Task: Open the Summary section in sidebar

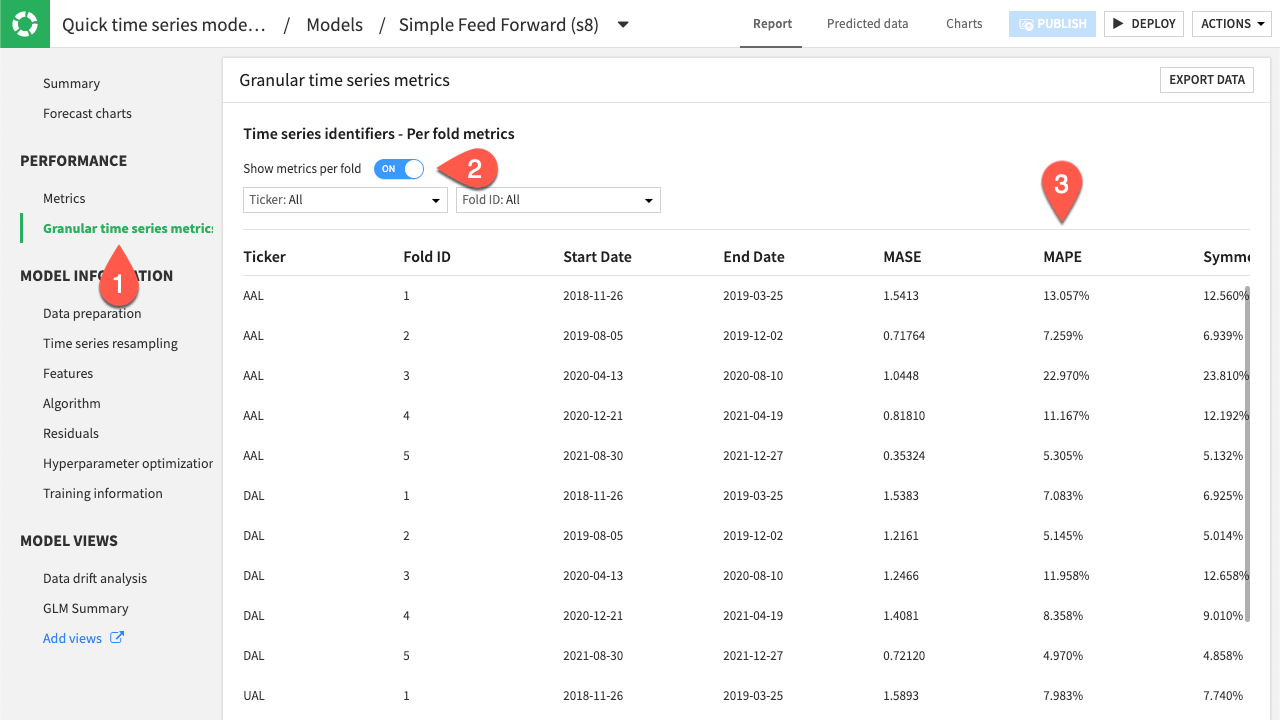Action: pyautogui.click(x=71, y=84)
